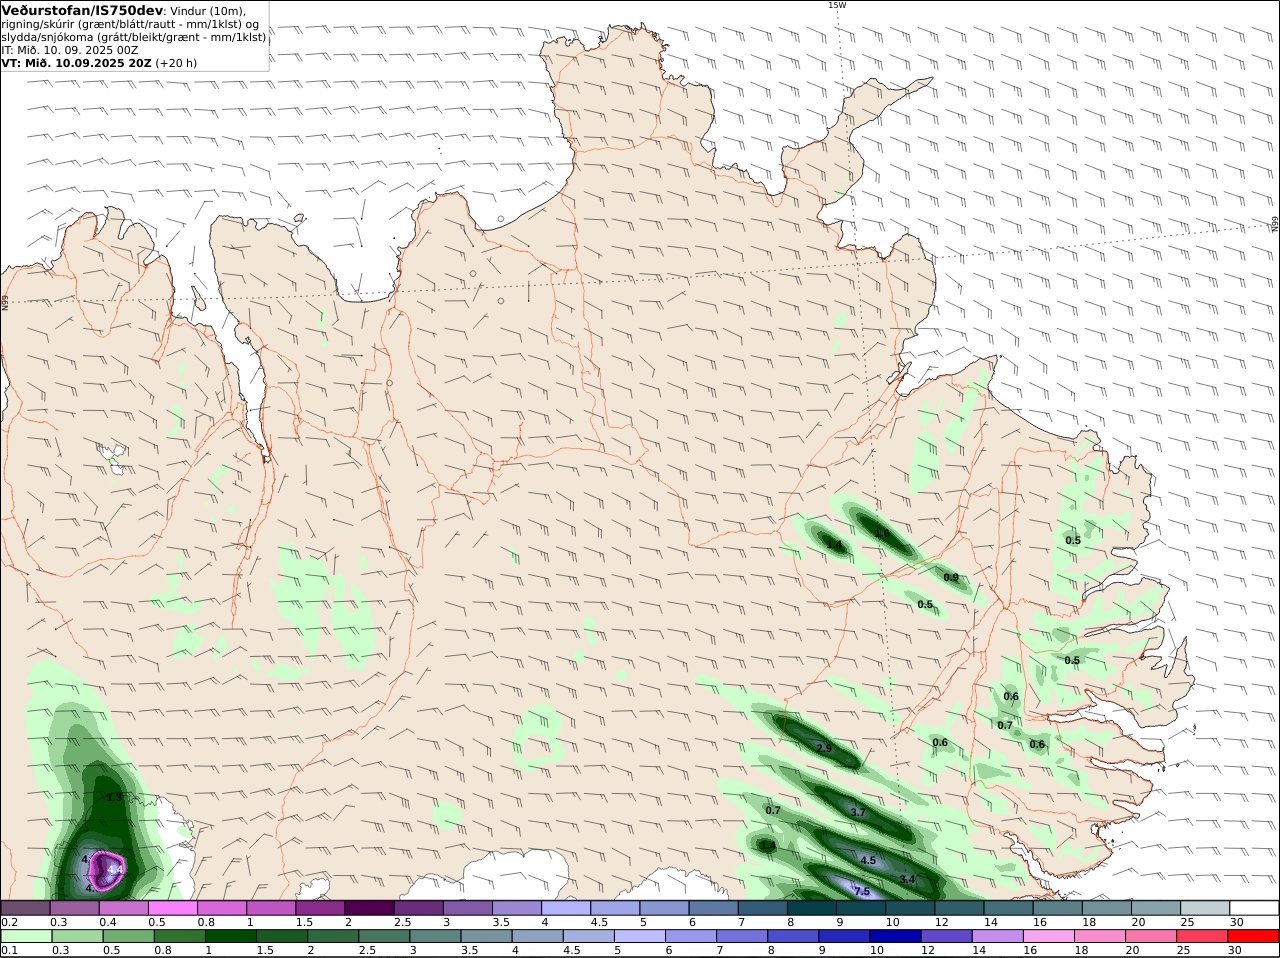Viewport: 1280px width, 958px height.
Task: Click the N99 label on the right edge
Action: [x=1275, y=225]
